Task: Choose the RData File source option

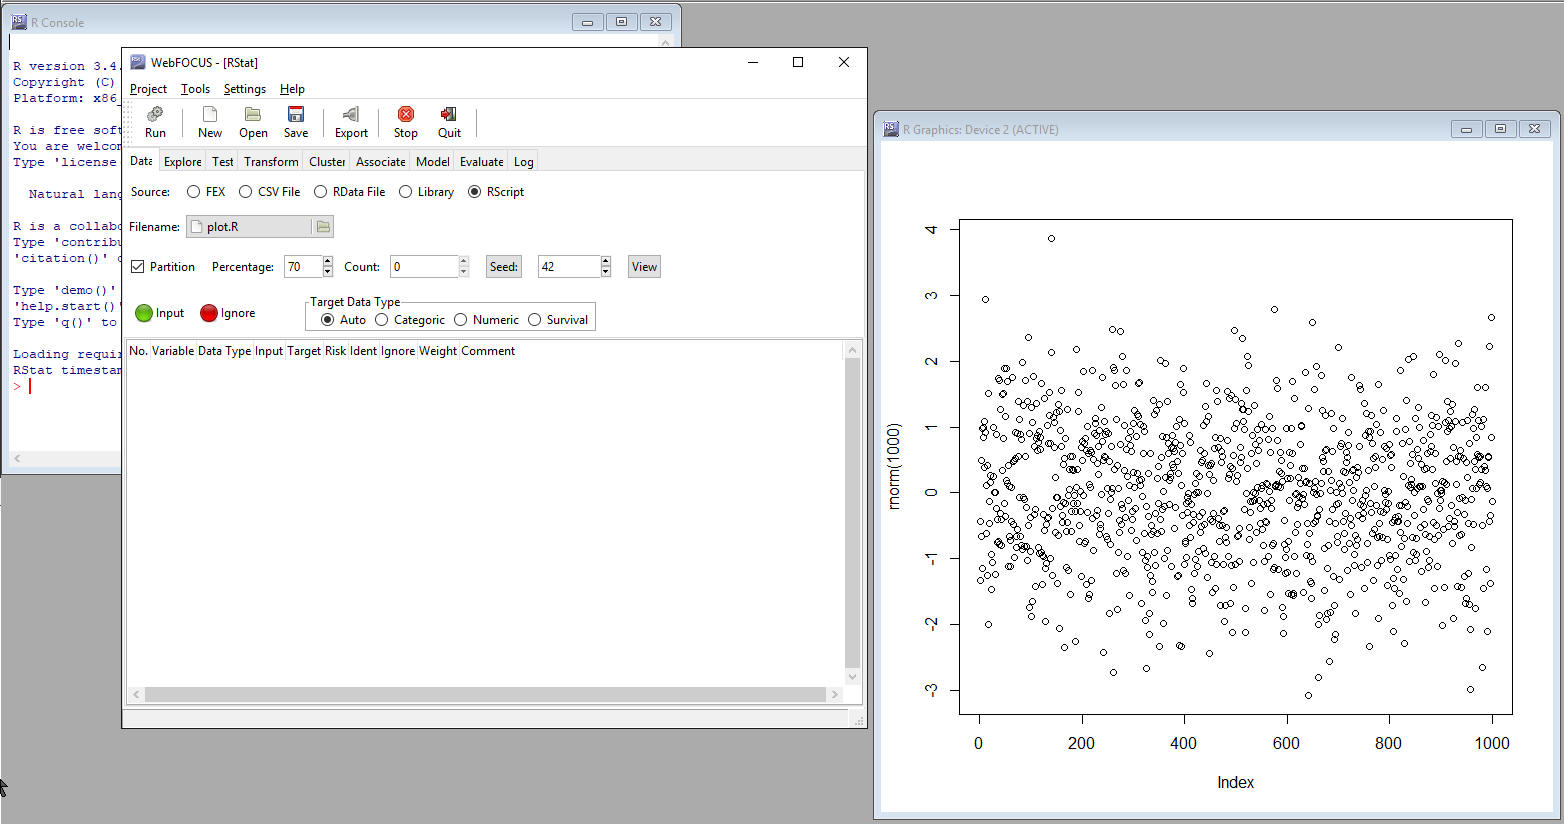Action: [x=320, y=192]
